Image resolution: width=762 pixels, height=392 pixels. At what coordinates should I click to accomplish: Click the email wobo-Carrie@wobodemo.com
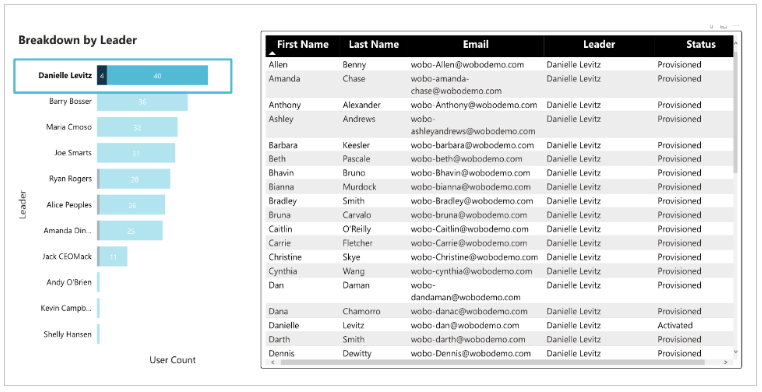[x=469, y=243]
